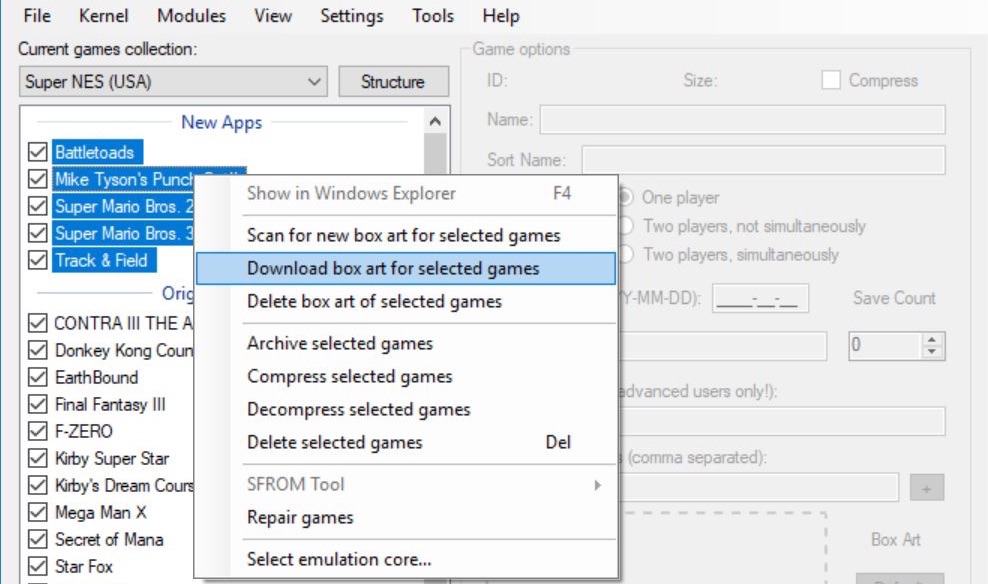Uncheck the Kirby Super Star checkbox
988x584 pixels.
(x=38, y=459)
